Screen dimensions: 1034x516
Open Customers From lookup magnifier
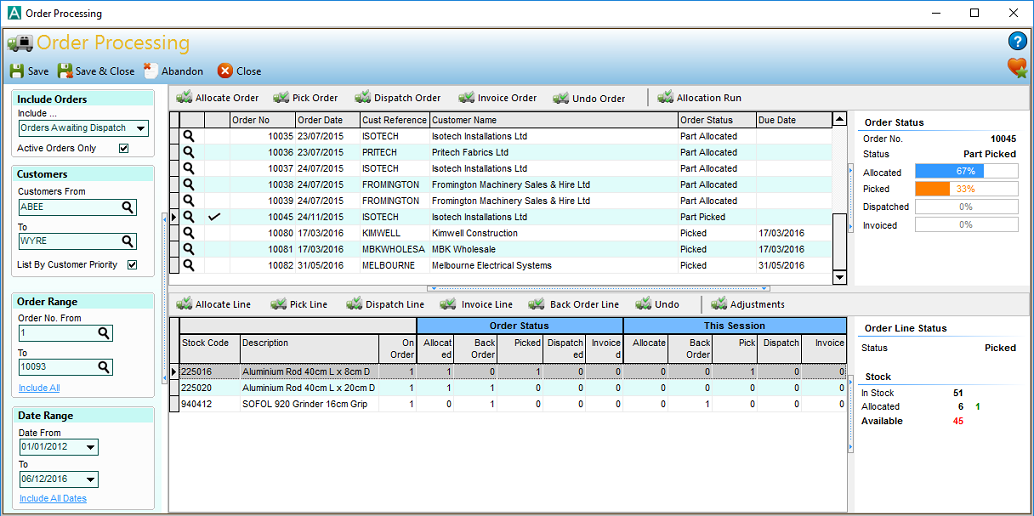127,207
